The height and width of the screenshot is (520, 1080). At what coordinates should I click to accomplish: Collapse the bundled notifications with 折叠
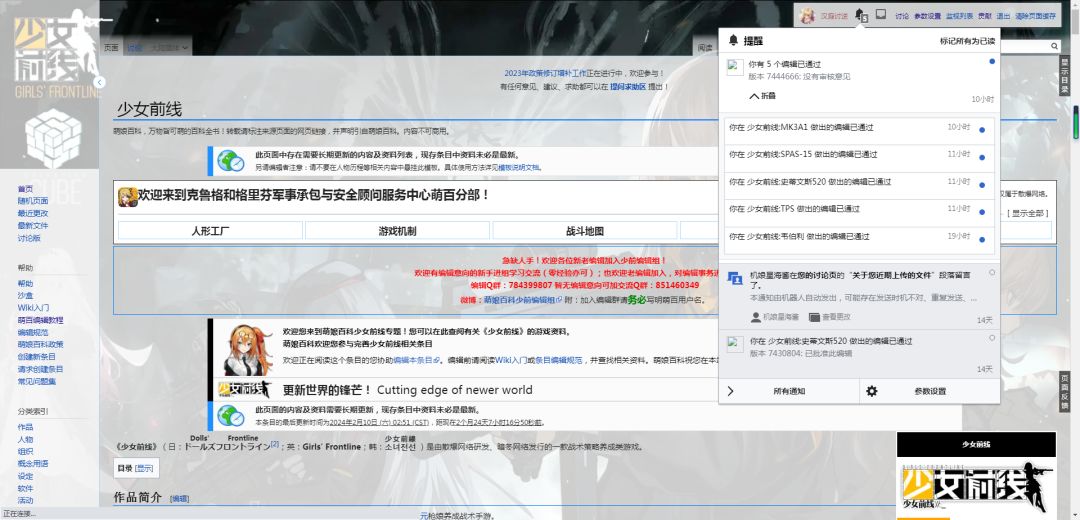[762, 96]
